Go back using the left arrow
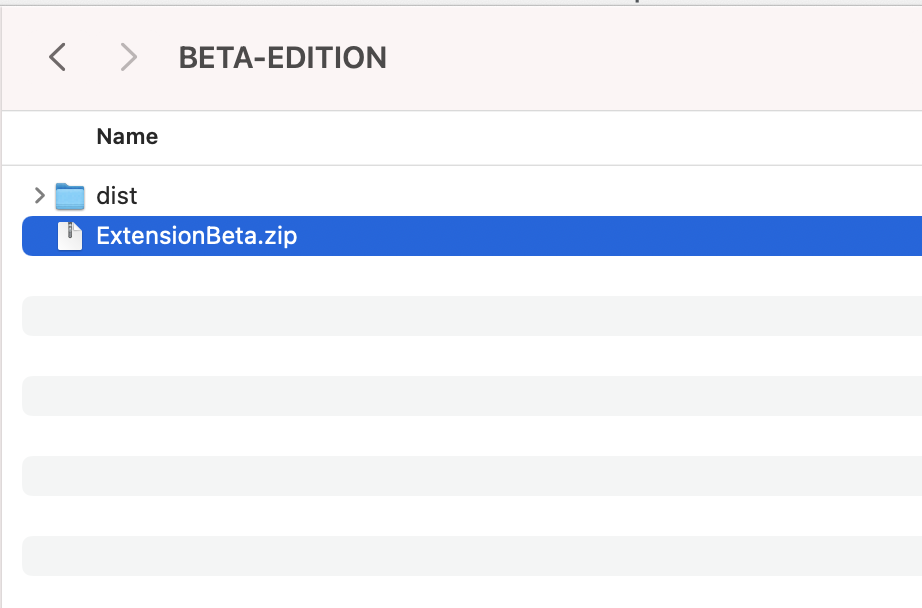This screenshot has height=608, width=922. click(x=57, y=57)
